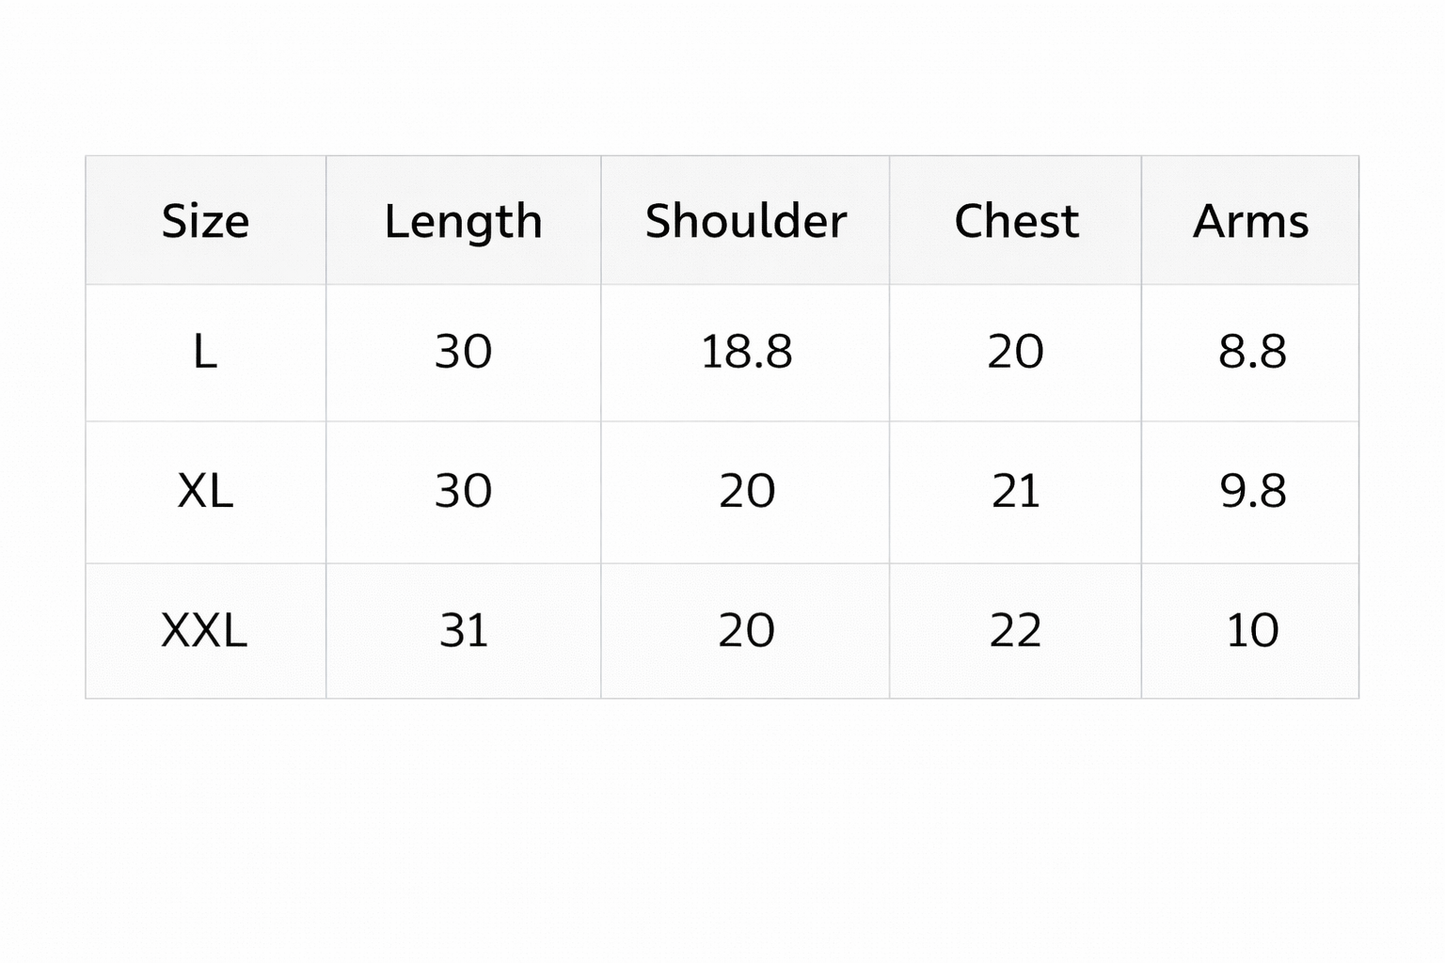Click the Arms column header
This screenshot has height=963, width=1445.
coord(1250,221)
